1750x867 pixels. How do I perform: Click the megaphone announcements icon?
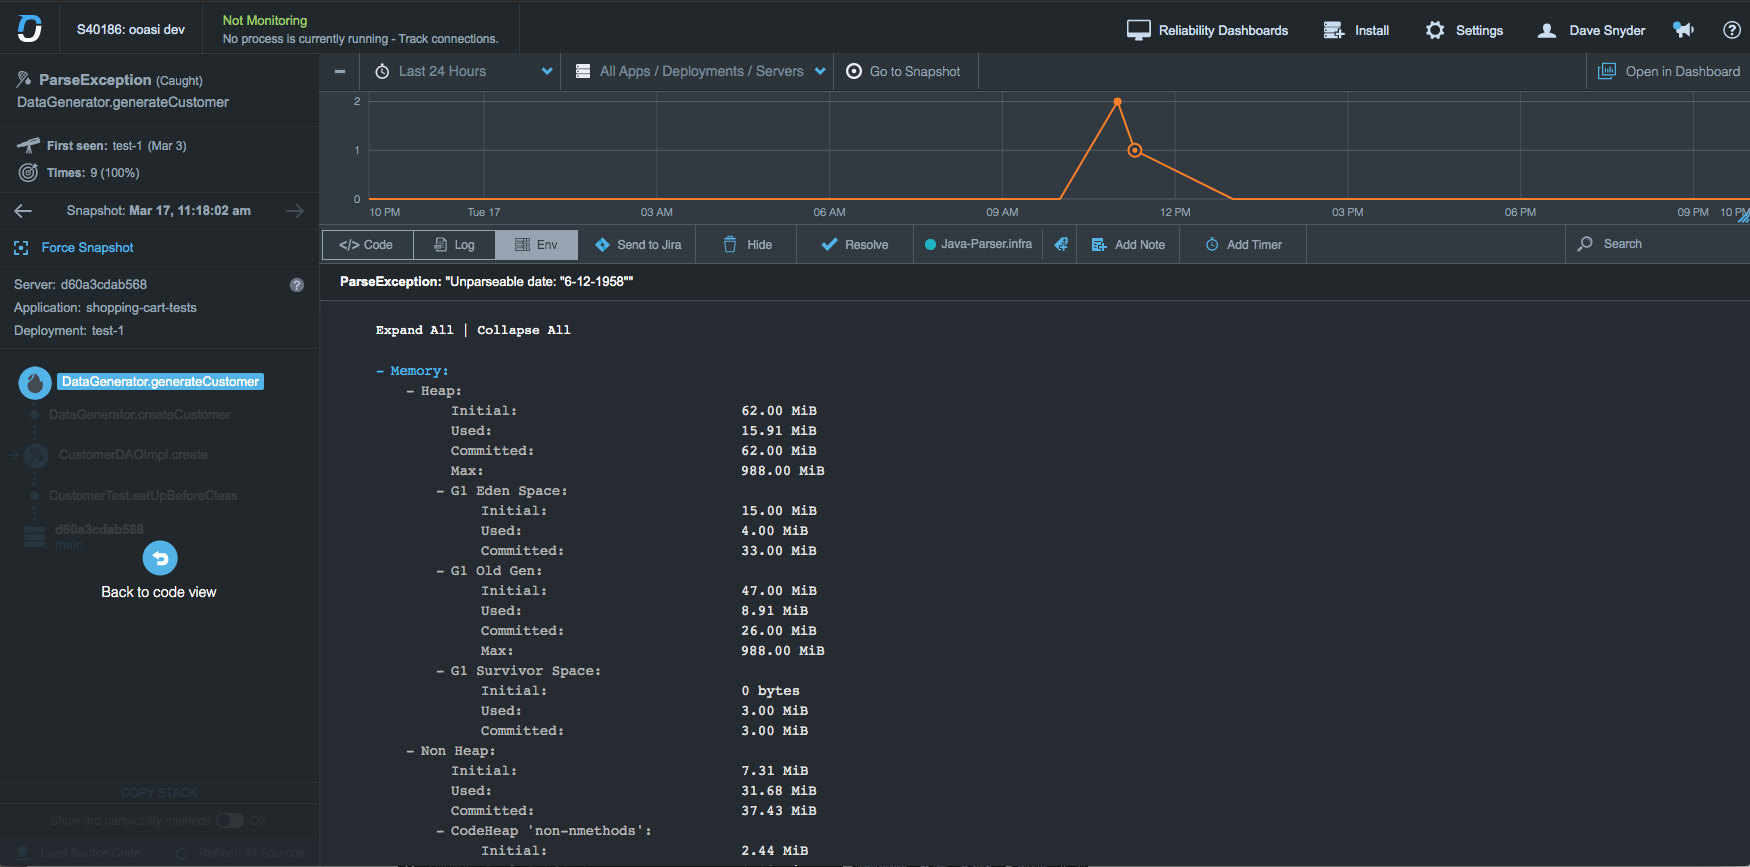click(1684, 30)
